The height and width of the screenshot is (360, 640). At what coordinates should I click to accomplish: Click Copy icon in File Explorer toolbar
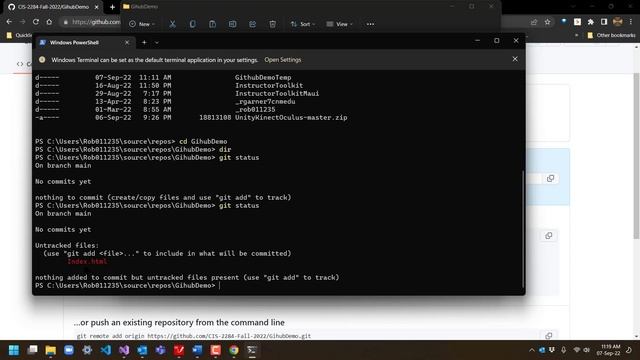192,24
